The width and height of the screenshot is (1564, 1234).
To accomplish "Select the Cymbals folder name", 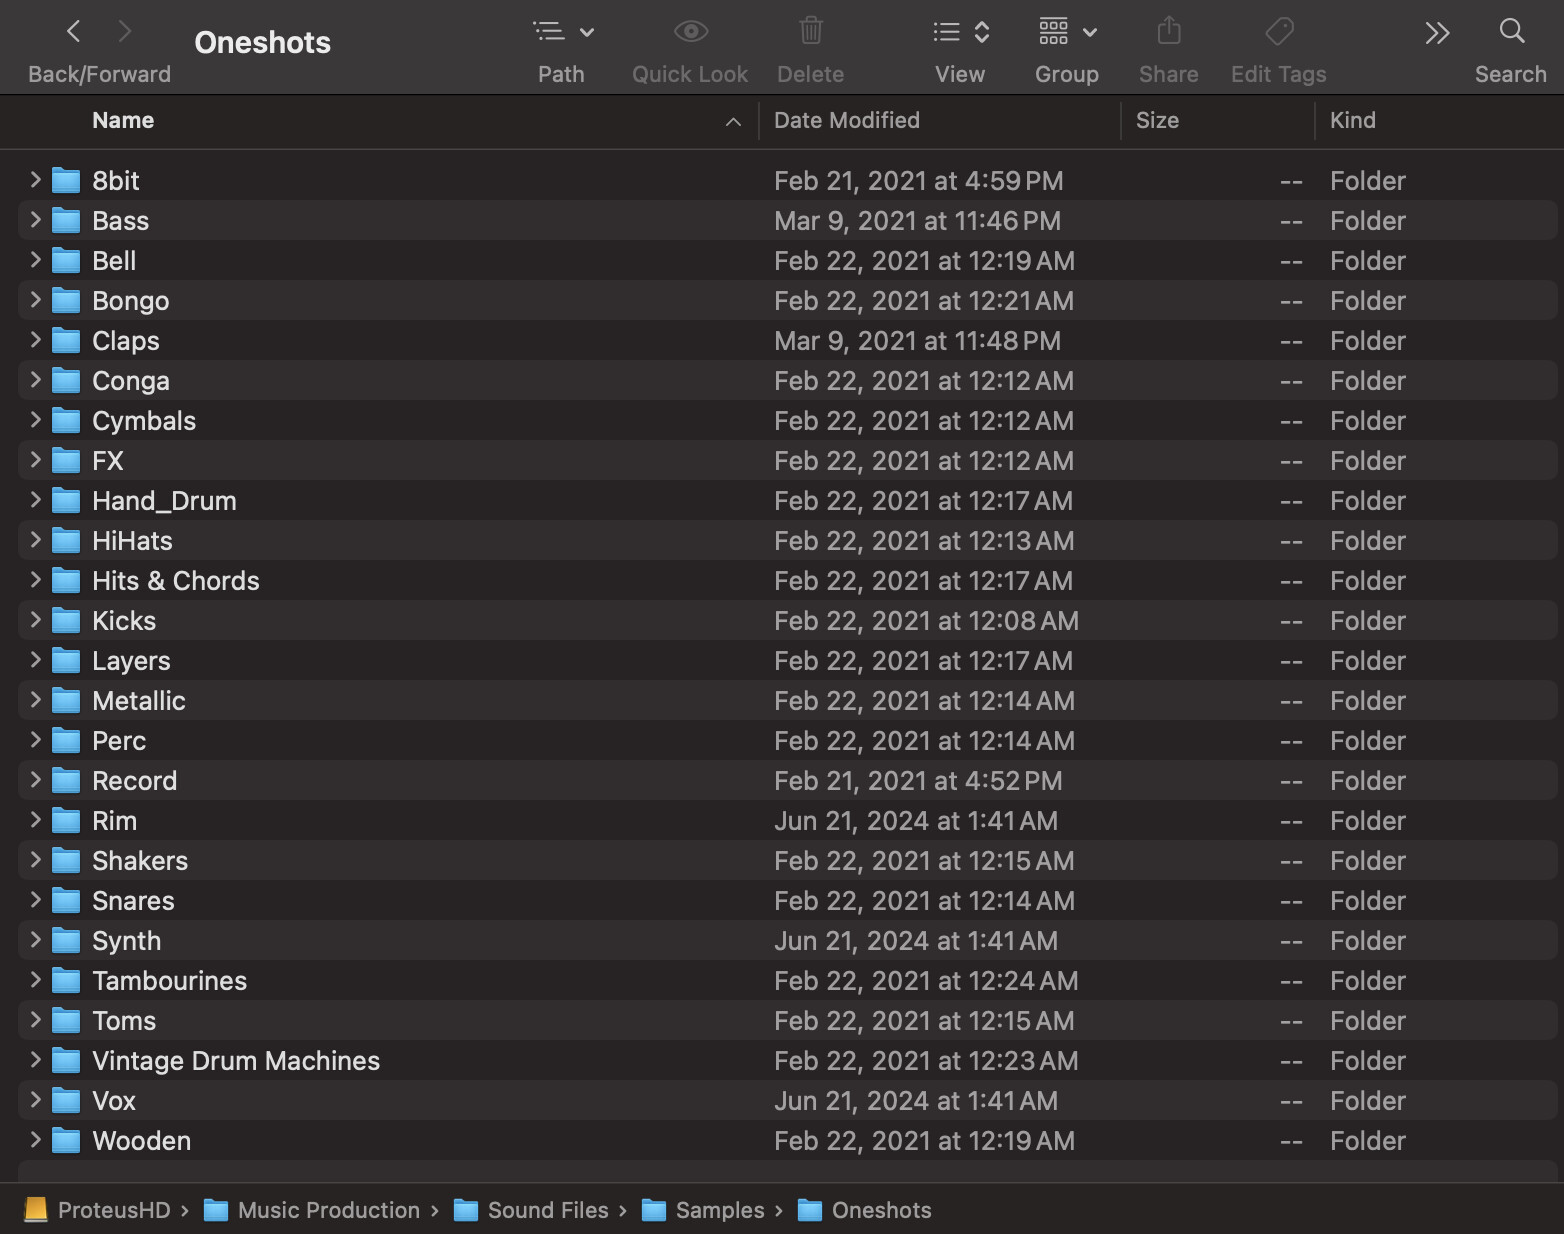I will tap(144, 421).
